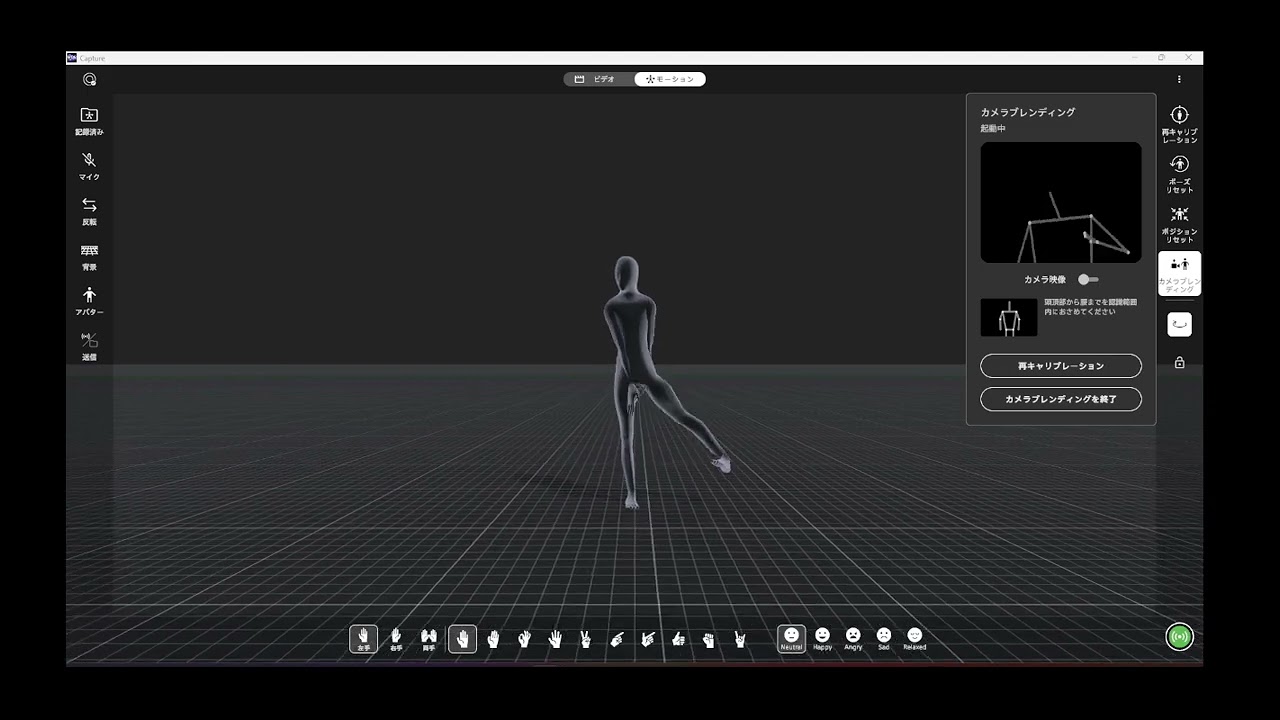Toggle the カメラブレンディング sidebar icon

(1179, 273)
